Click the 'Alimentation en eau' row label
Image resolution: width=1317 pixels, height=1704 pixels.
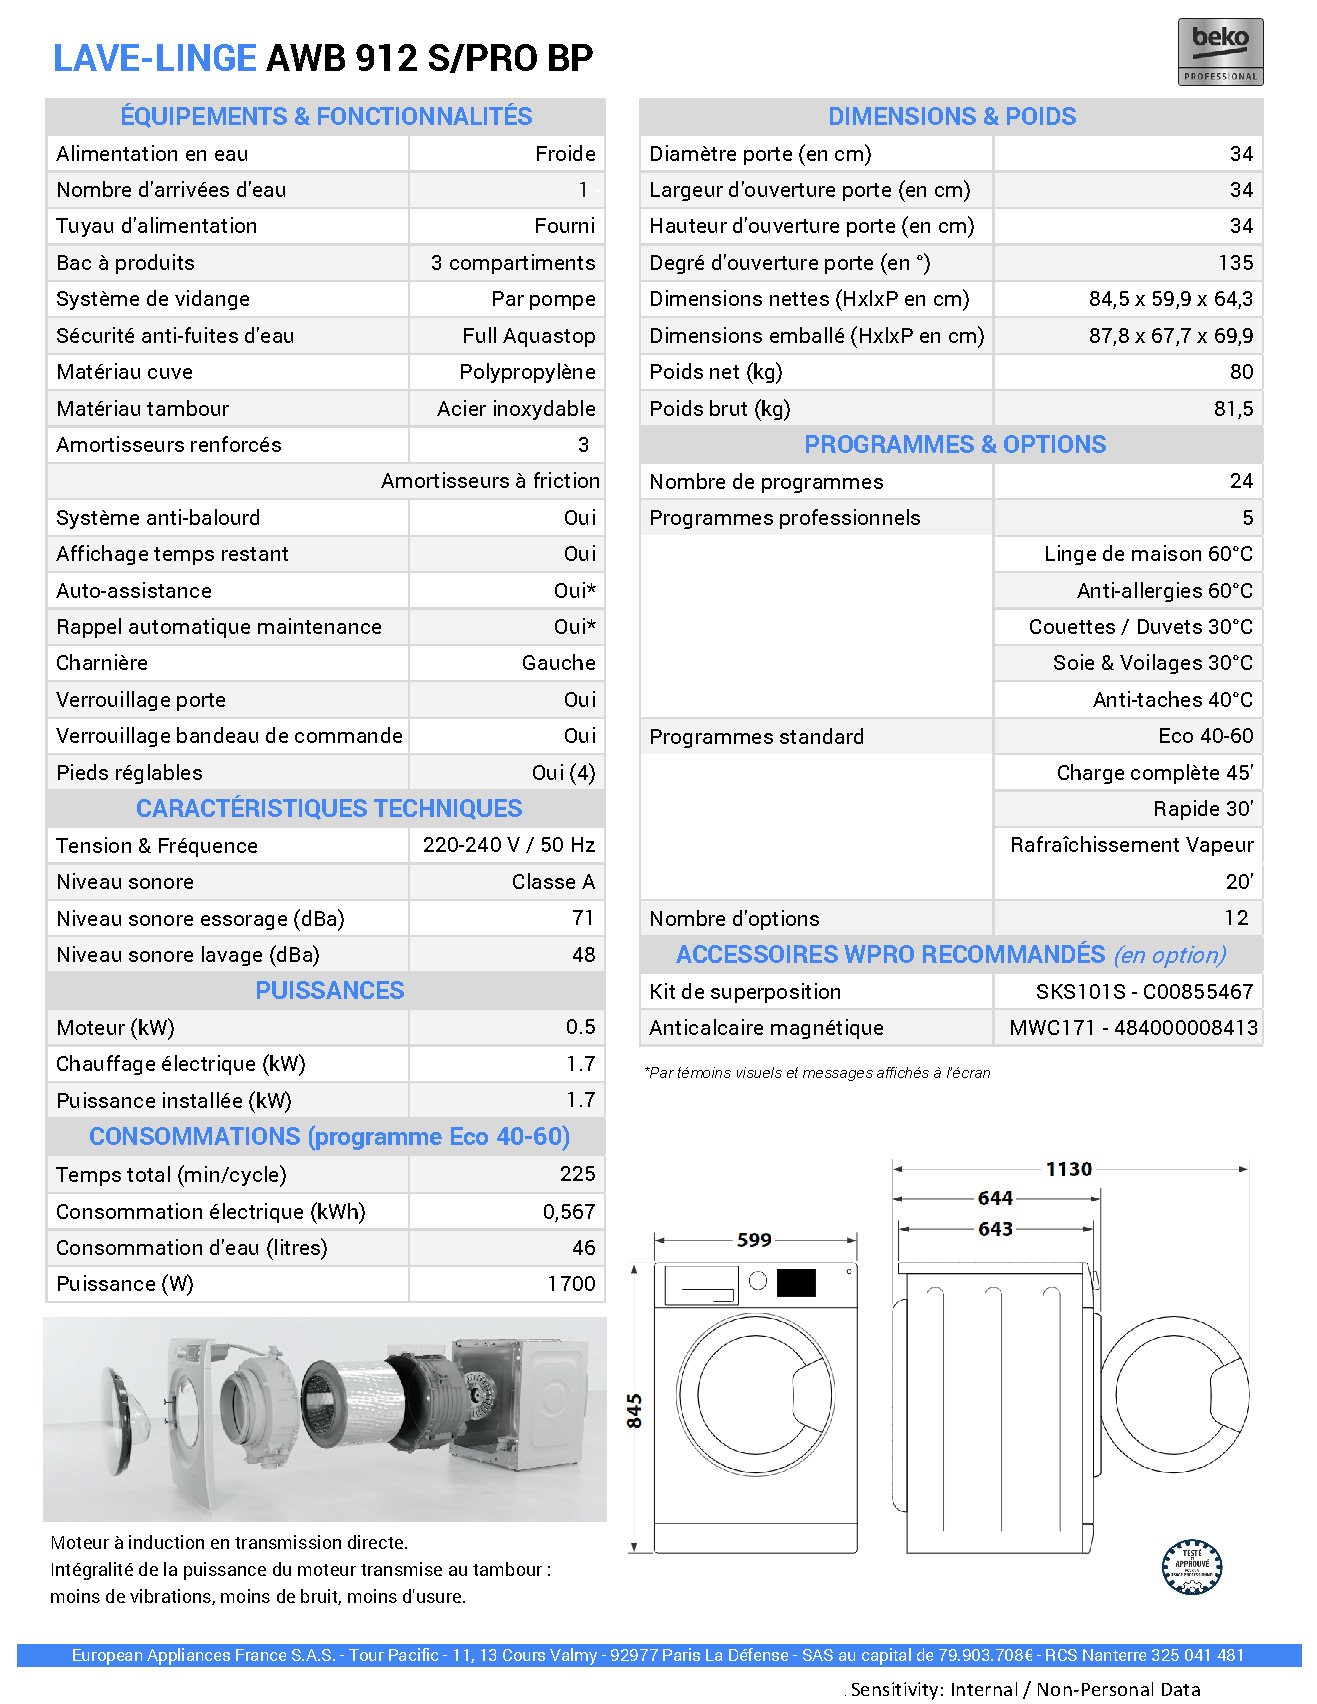point(152,154)
